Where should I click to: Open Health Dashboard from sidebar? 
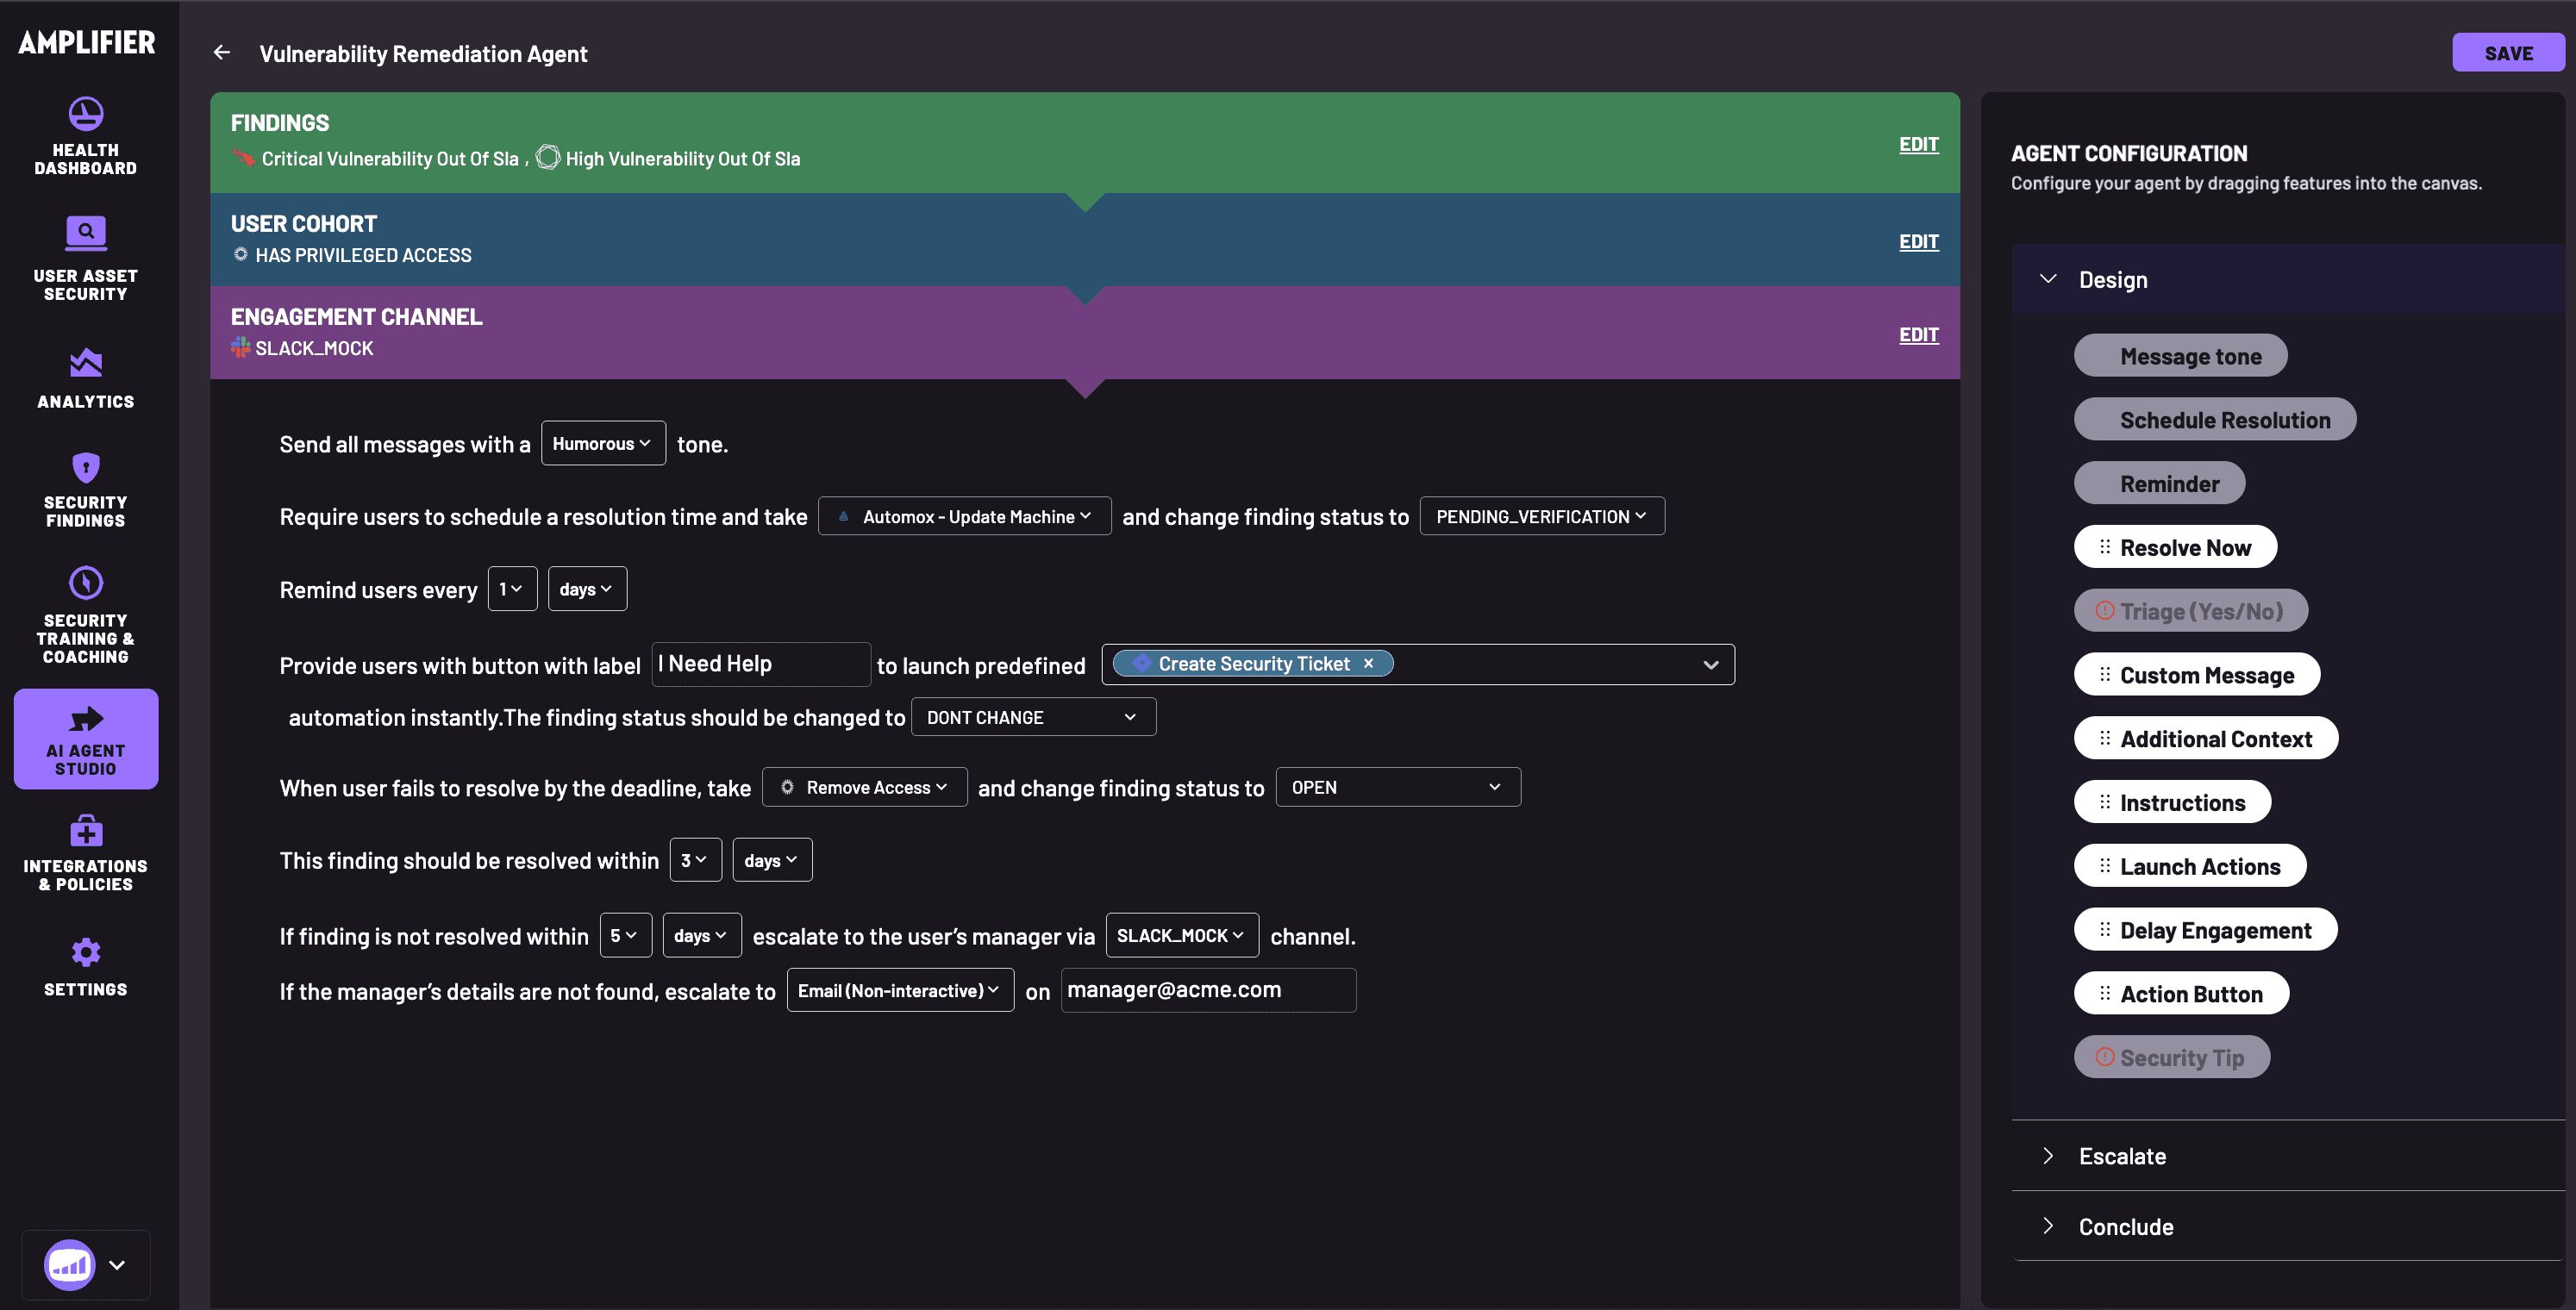[x=85, y=135]
